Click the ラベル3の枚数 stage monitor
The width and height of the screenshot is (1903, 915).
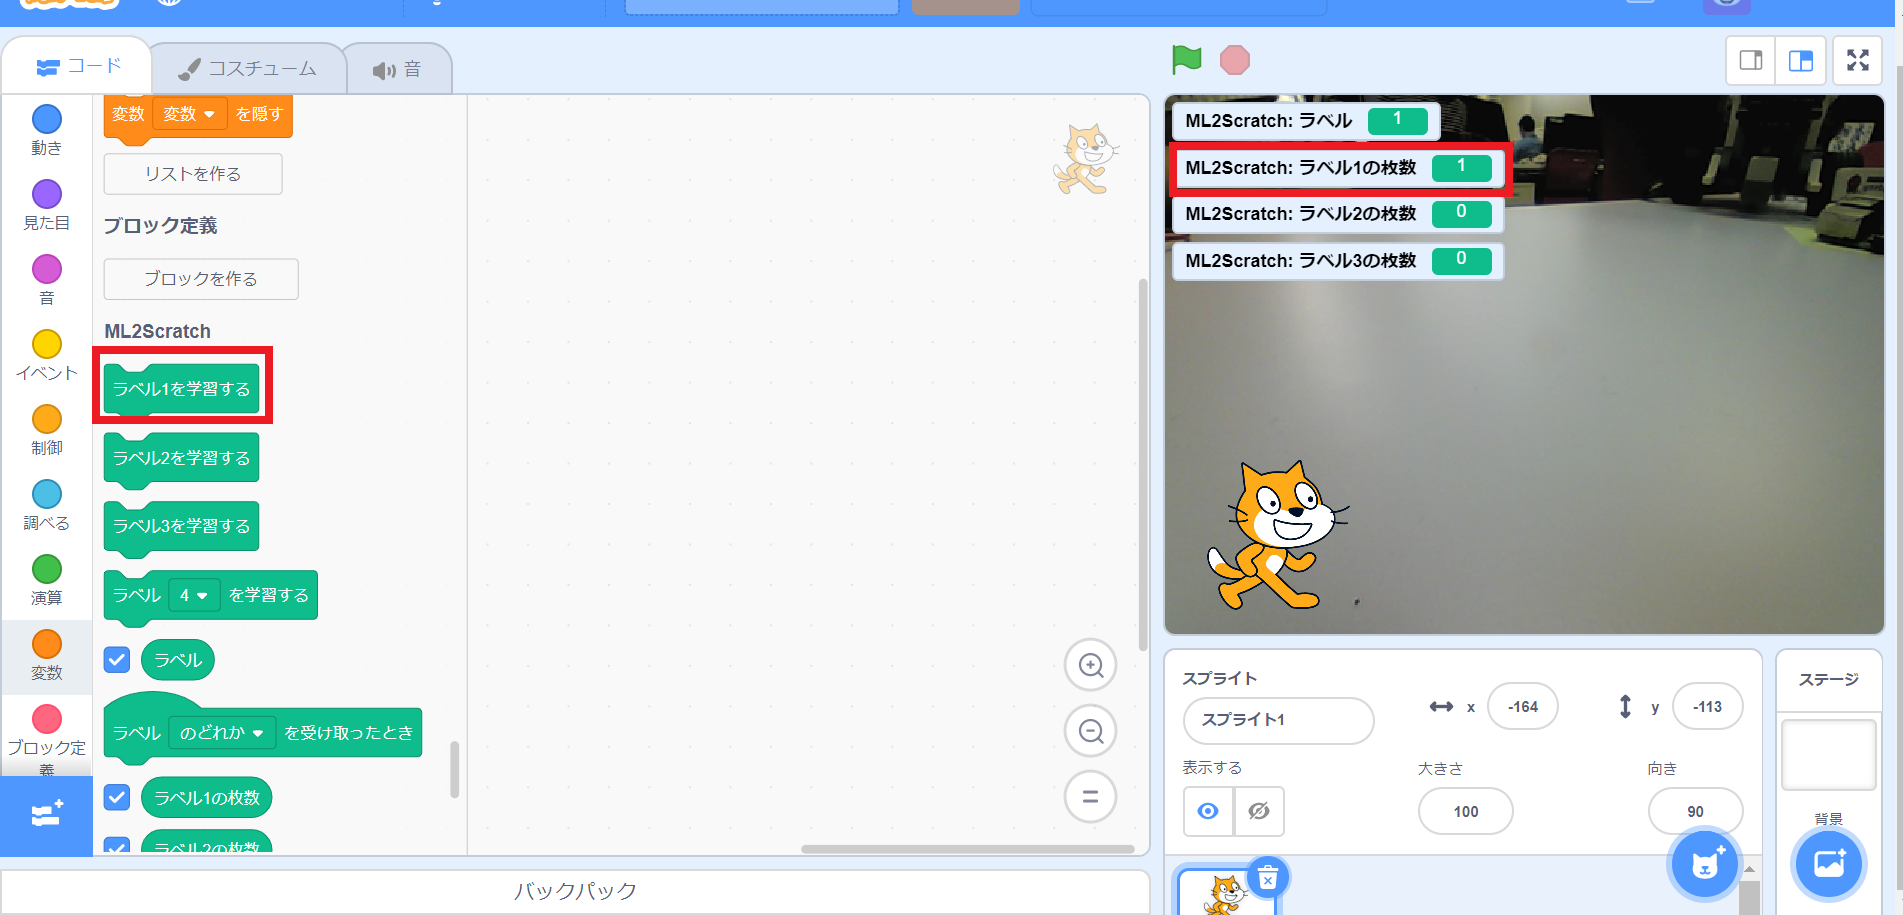pos(1338,261)
